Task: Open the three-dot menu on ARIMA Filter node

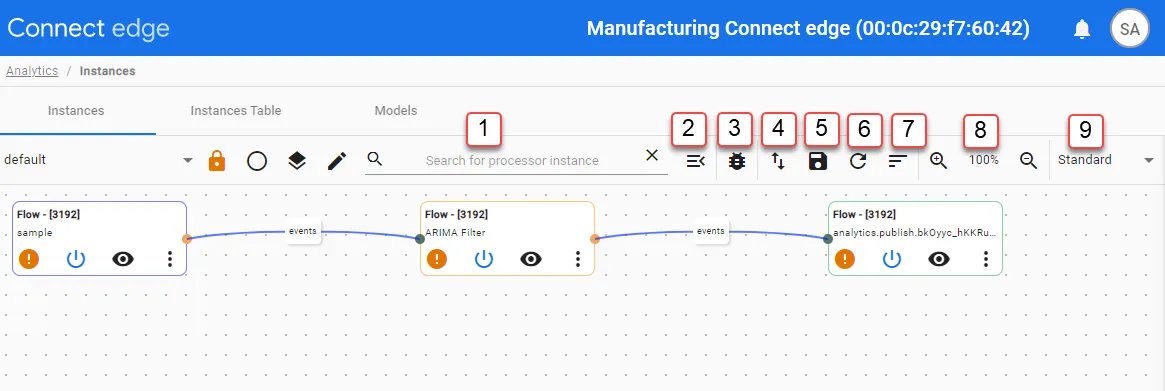Action: [577, 259]
